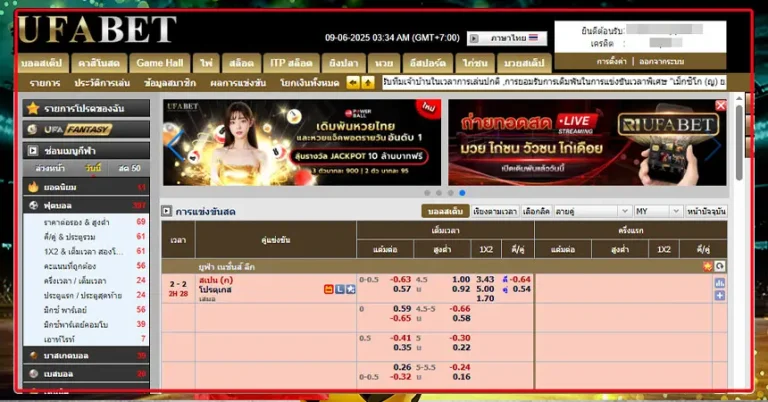Click the เลือกลีค select league button
The image size is (768, 402).
(x=536, y=211)
